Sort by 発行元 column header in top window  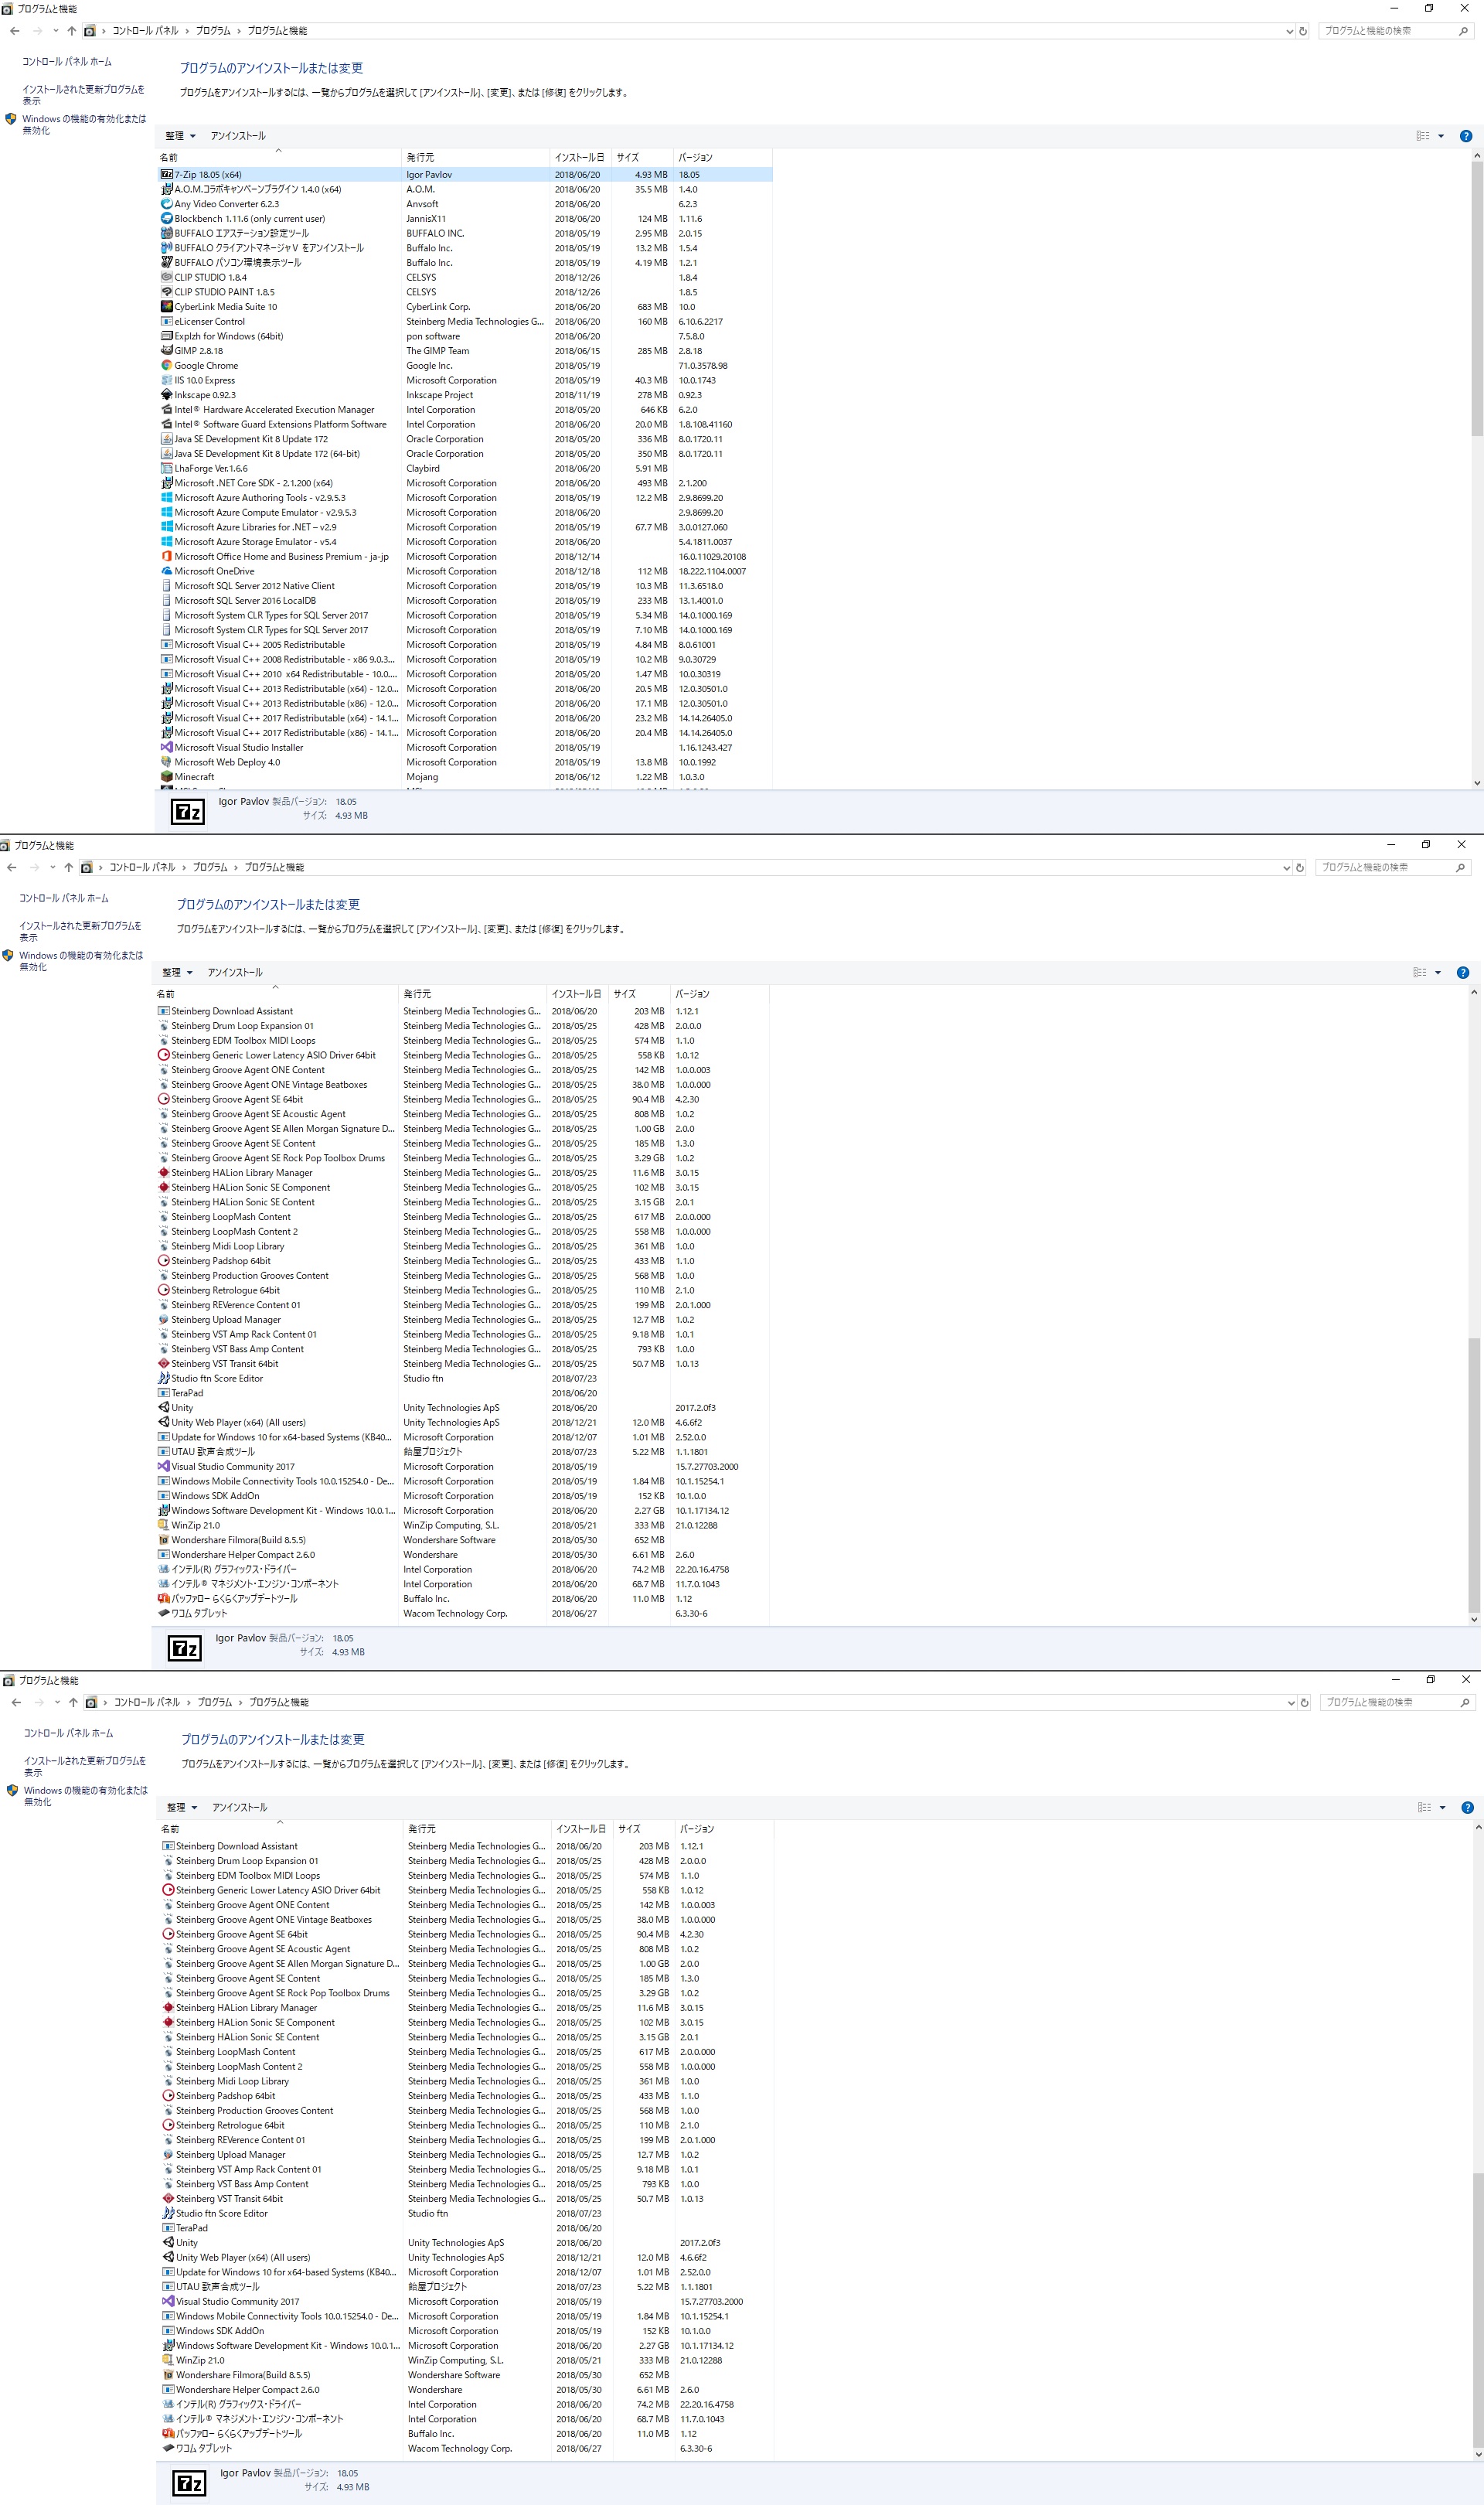pyautogui.click(x=420, y=157)
